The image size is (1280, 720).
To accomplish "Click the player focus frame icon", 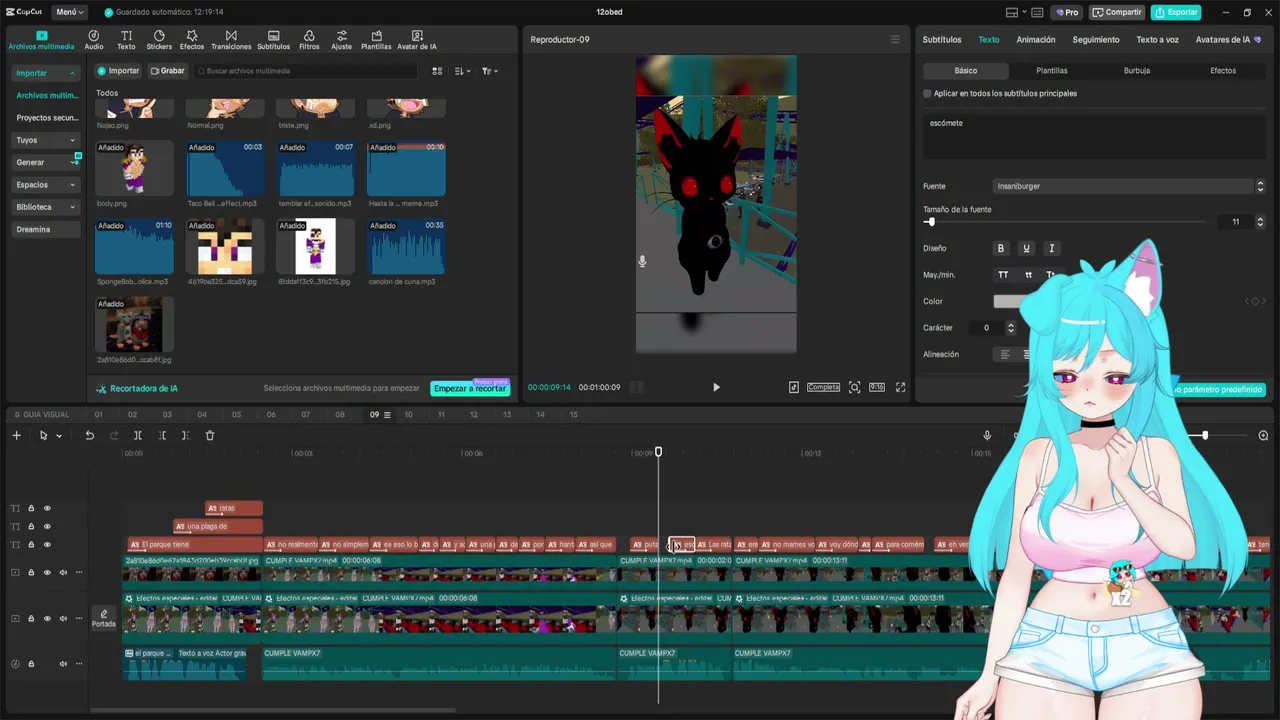I will click(x=854, y=387).
